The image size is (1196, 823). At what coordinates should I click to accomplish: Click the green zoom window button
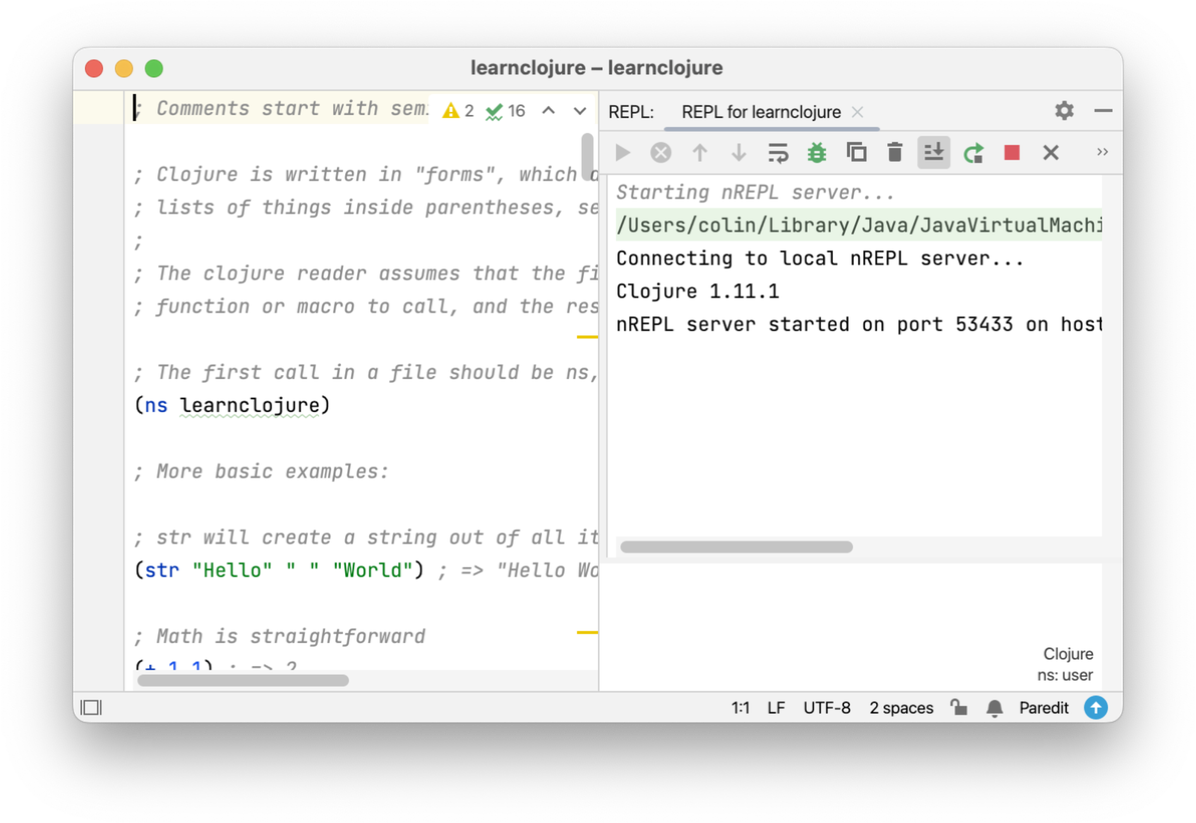point(154,69)
